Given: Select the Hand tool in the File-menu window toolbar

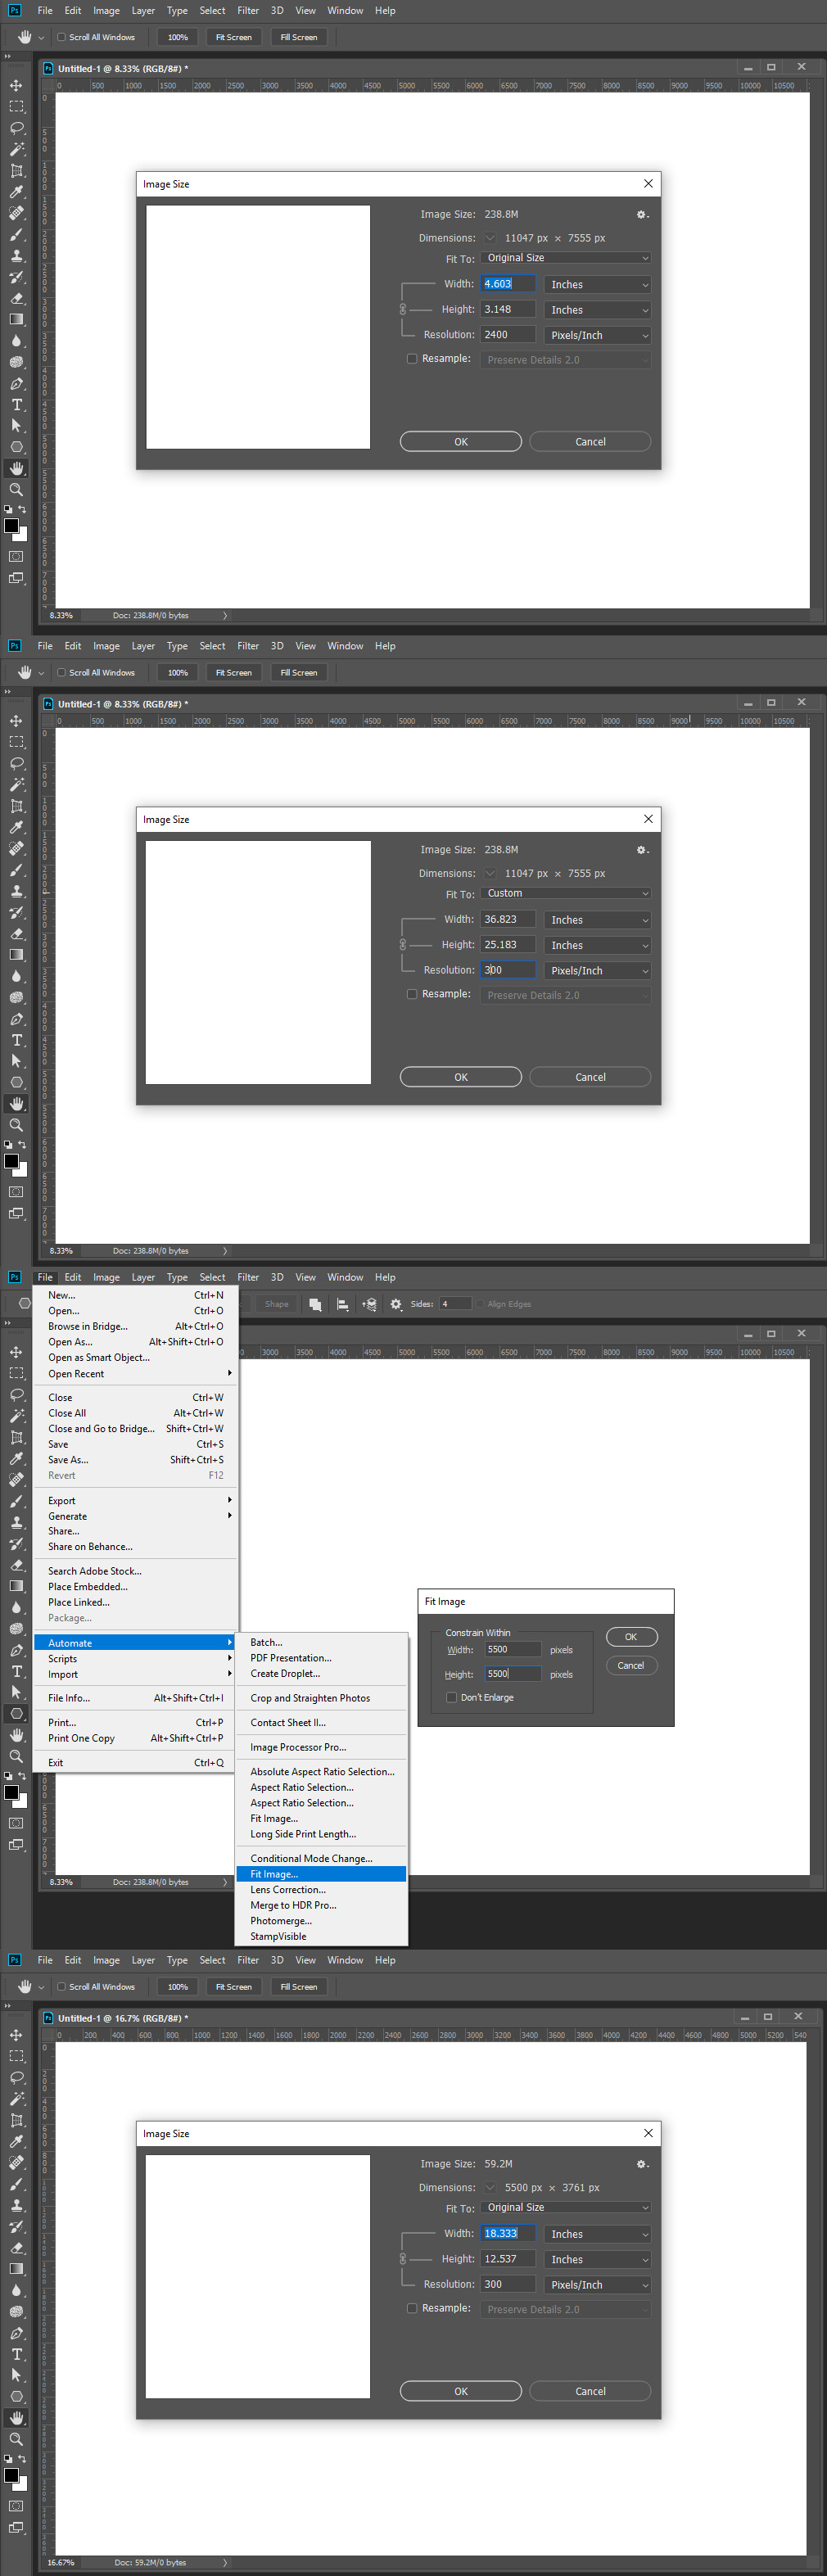Looking at the screenshot, I should point(16,1734).
